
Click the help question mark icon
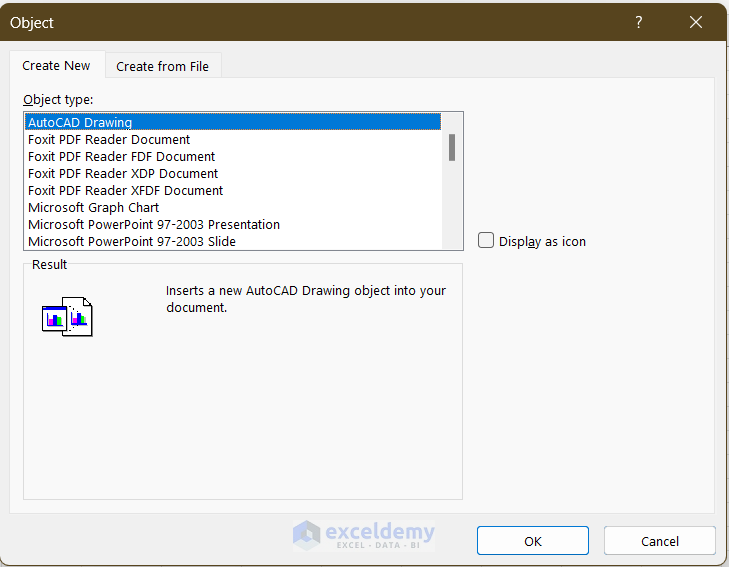click(639, 22)
